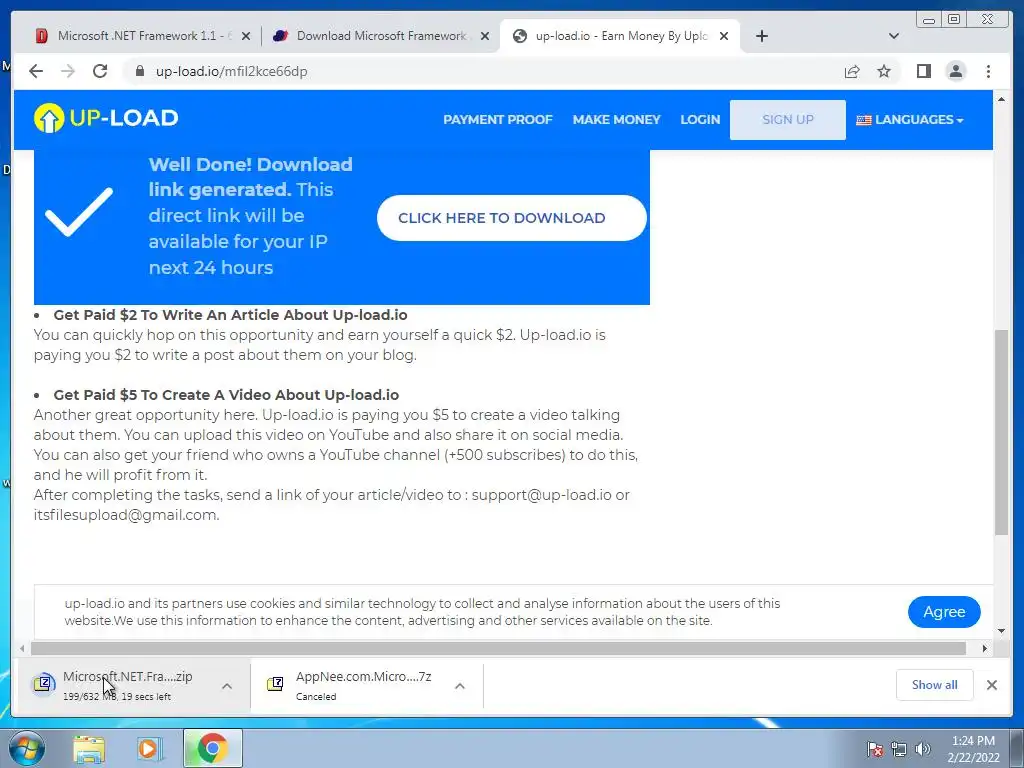Expand options for AppNee.com.Micro 7z download
1024x768 pixels.
point(460,686)
